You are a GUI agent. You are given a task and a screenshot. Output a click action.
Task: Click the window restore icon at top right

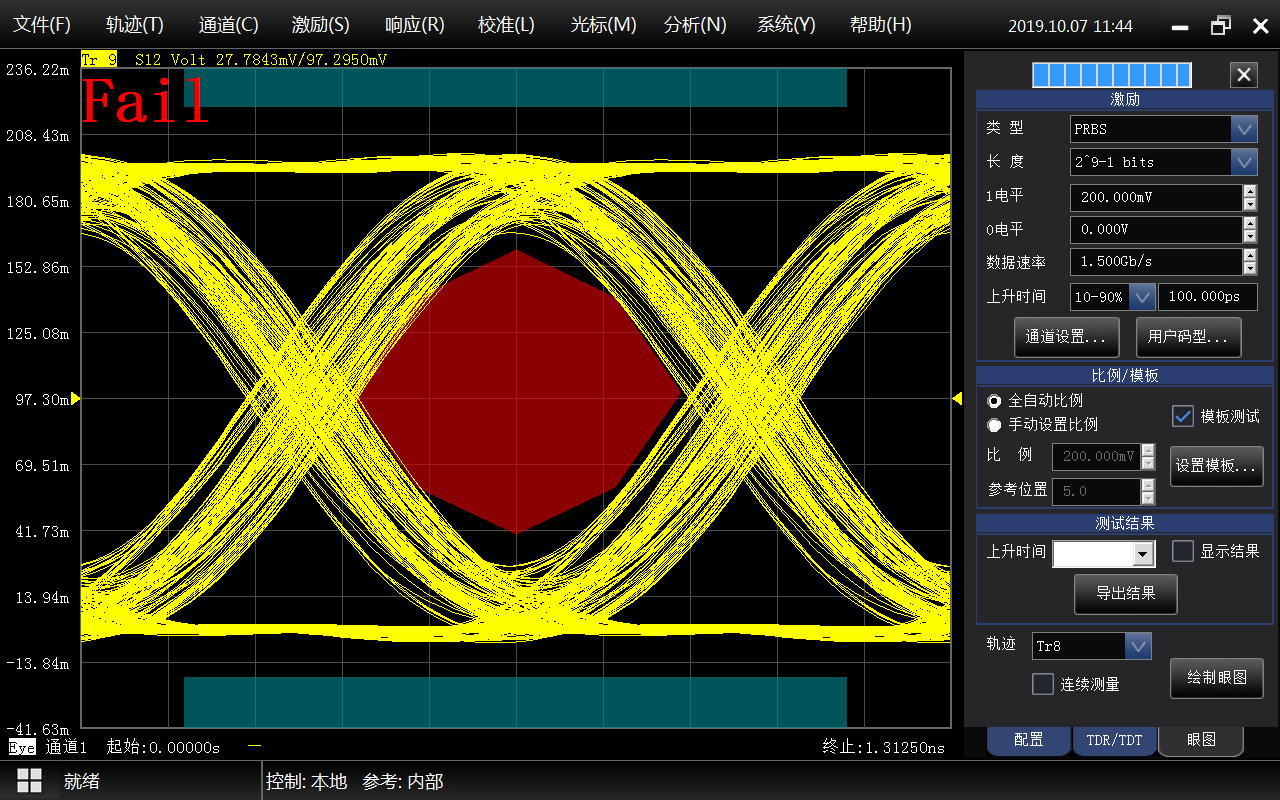(1220, 26)
